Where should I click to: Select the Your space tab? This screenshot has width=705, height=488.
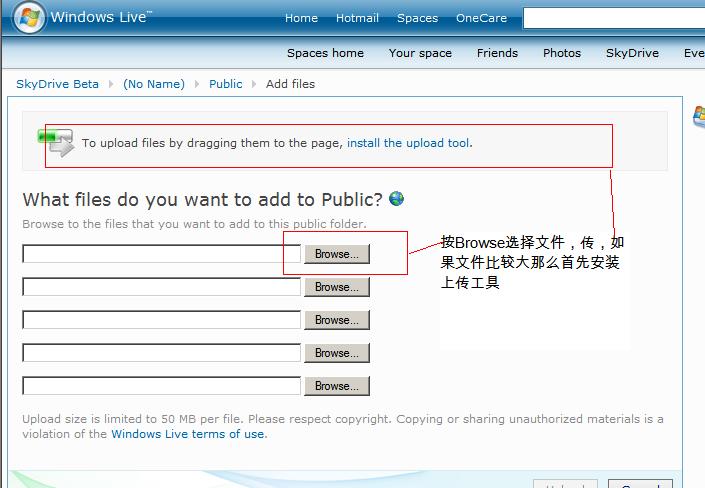[x=420, y=53]
